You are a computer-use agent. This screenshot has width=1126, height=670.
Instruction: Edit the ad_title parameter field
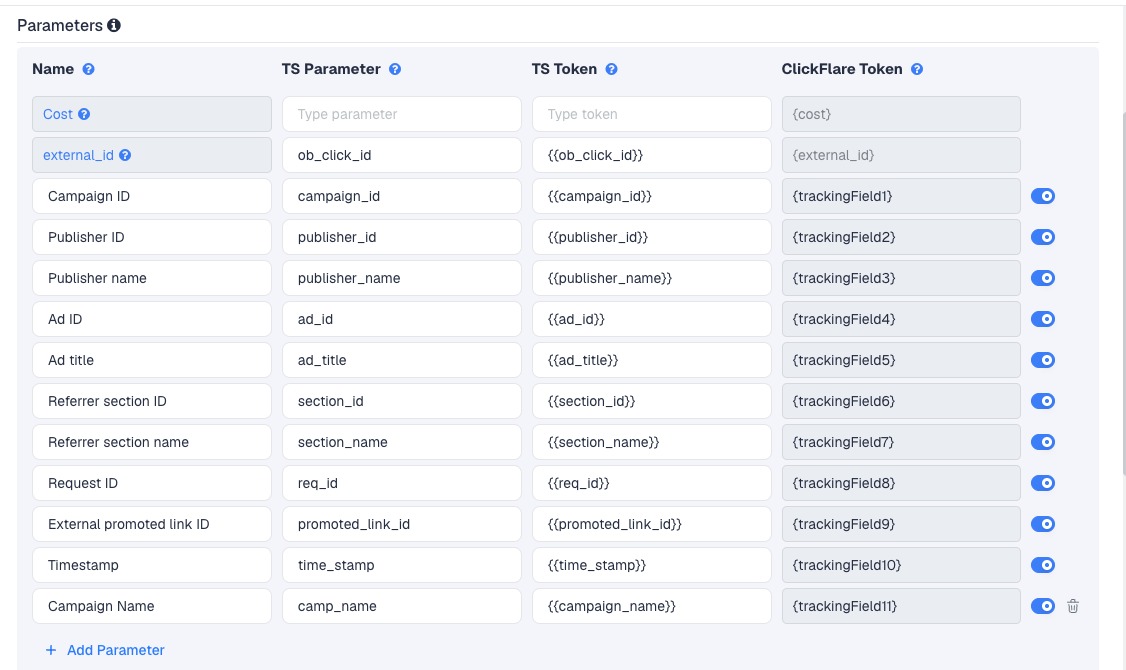tap(401, 360)
